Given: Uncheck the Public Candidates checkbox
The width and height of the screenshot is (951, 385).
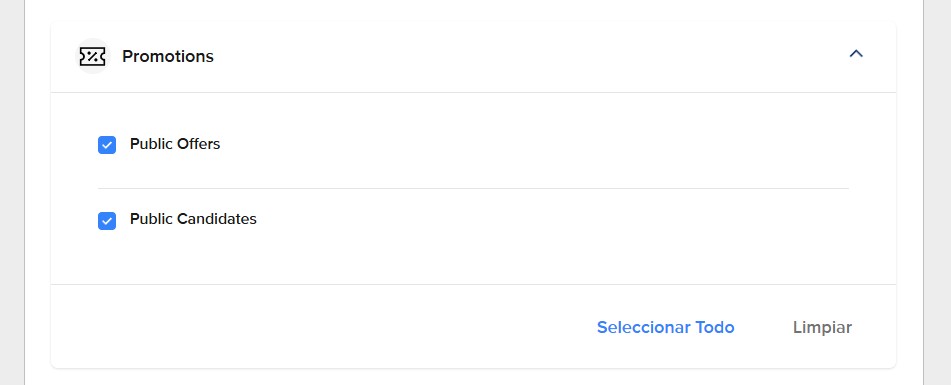Looking at the screenshot, I should tap(107, 221).
